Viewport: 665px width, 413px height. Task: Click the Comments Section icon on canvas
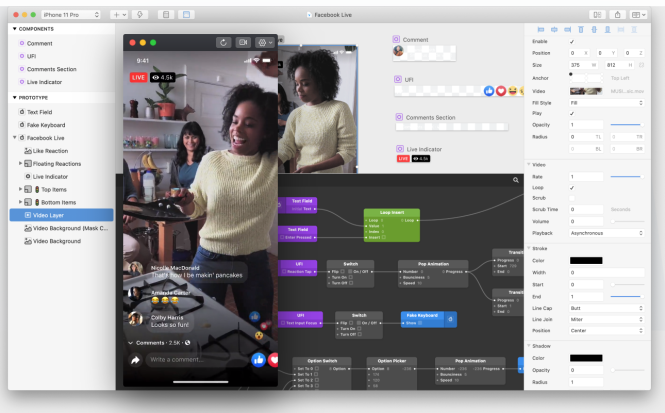pyautogui.click(x=399, y=117)
